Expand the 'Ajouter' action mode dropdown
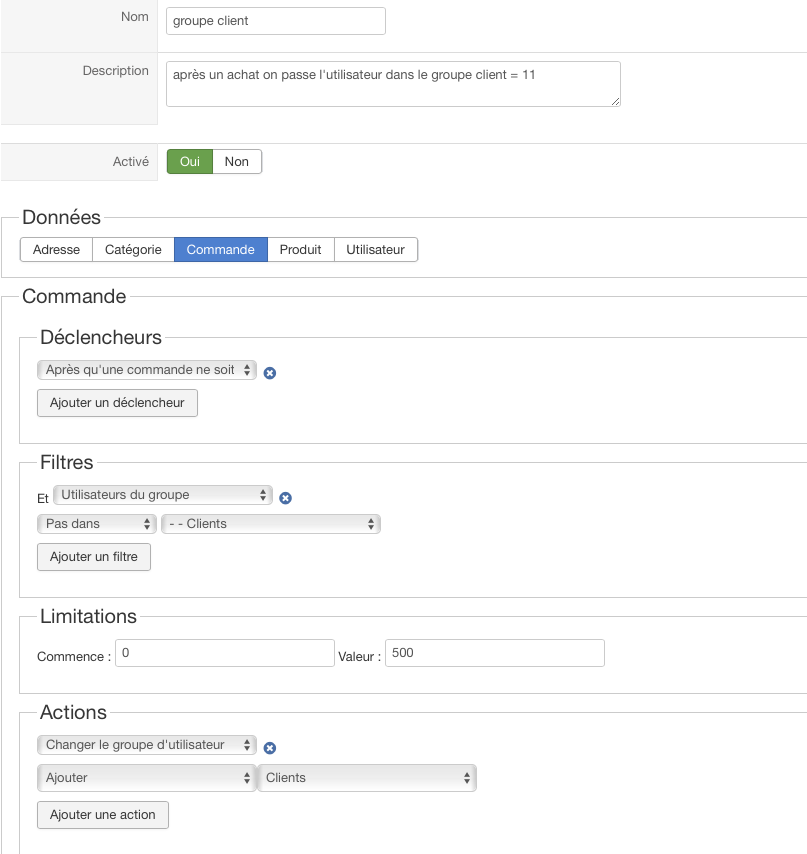Screen dimensions: 807x854 pyautogui.click(x=147, y=778)
